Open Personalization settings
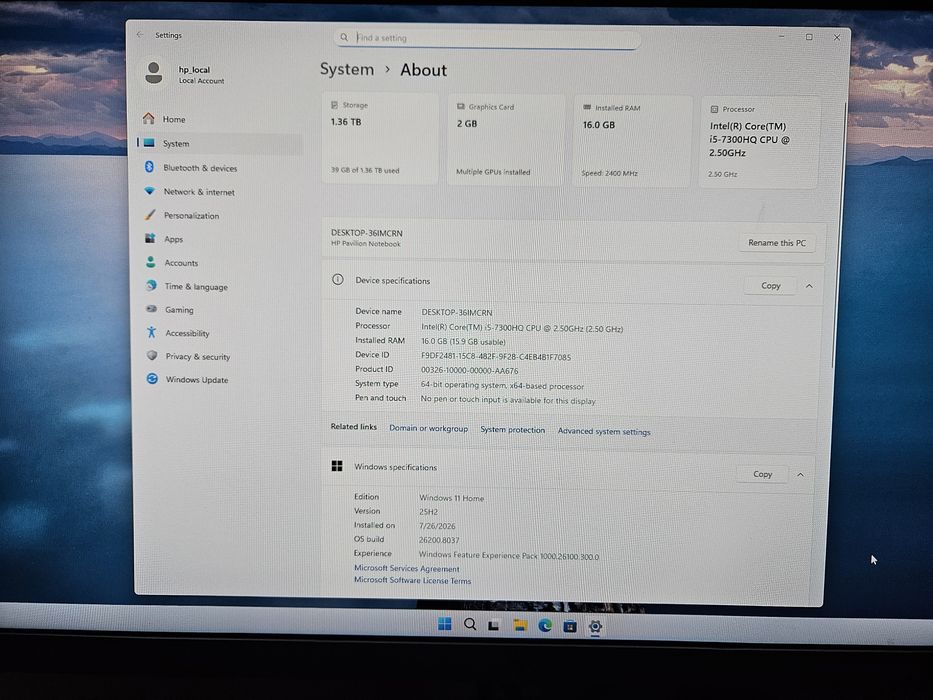The height and width of the screenshot is (700, 933). point(219,215)
